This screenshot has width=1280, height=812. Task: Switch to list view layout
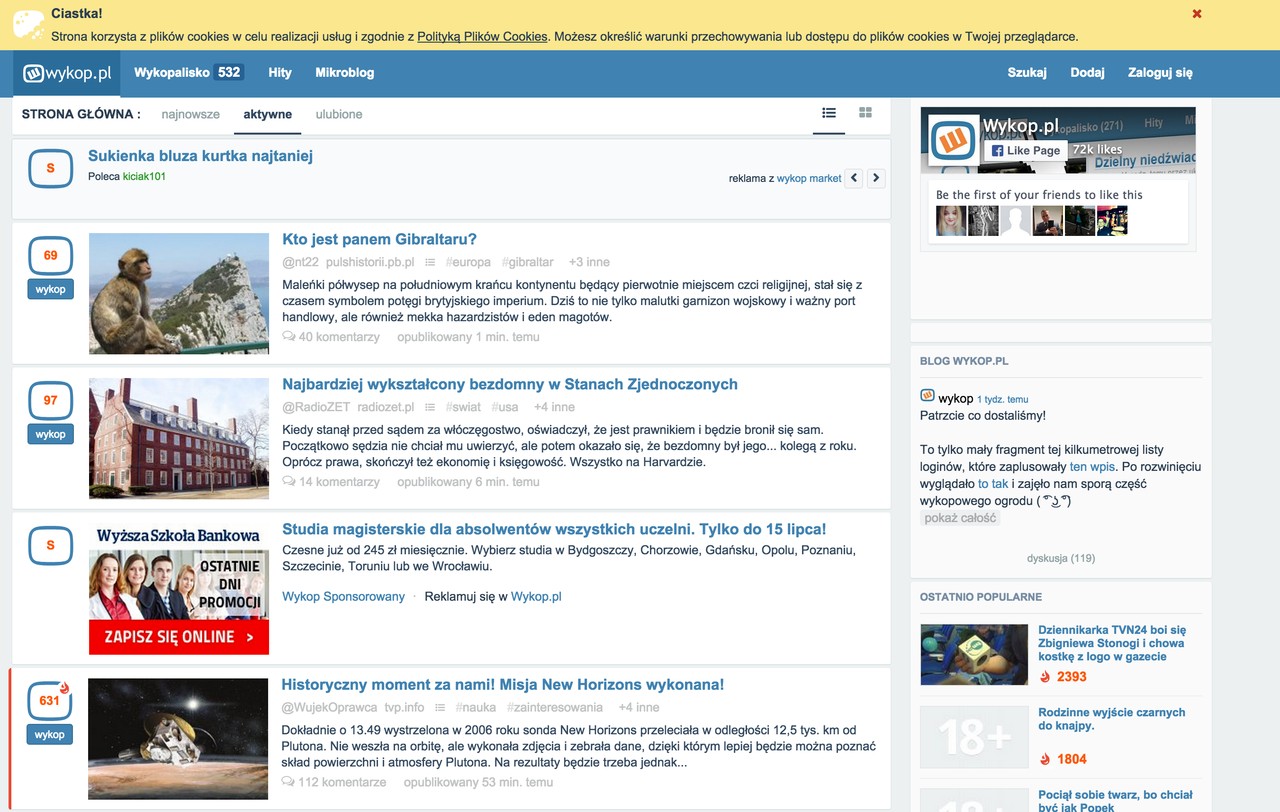tap(829, 113)
